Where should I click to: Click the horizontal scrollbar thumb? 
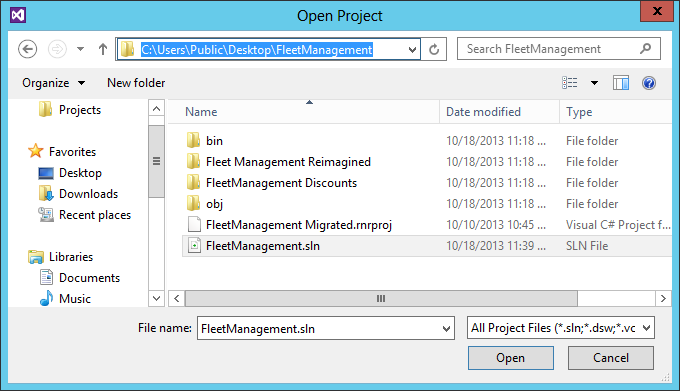381,298
